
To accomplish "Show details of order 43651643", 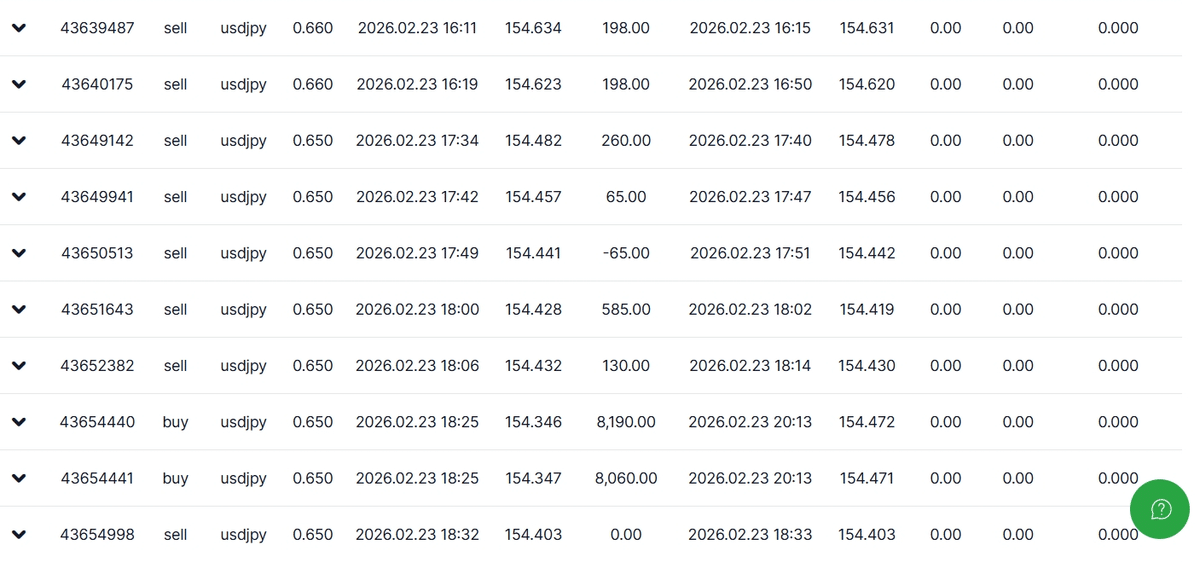I will (19, 309).
